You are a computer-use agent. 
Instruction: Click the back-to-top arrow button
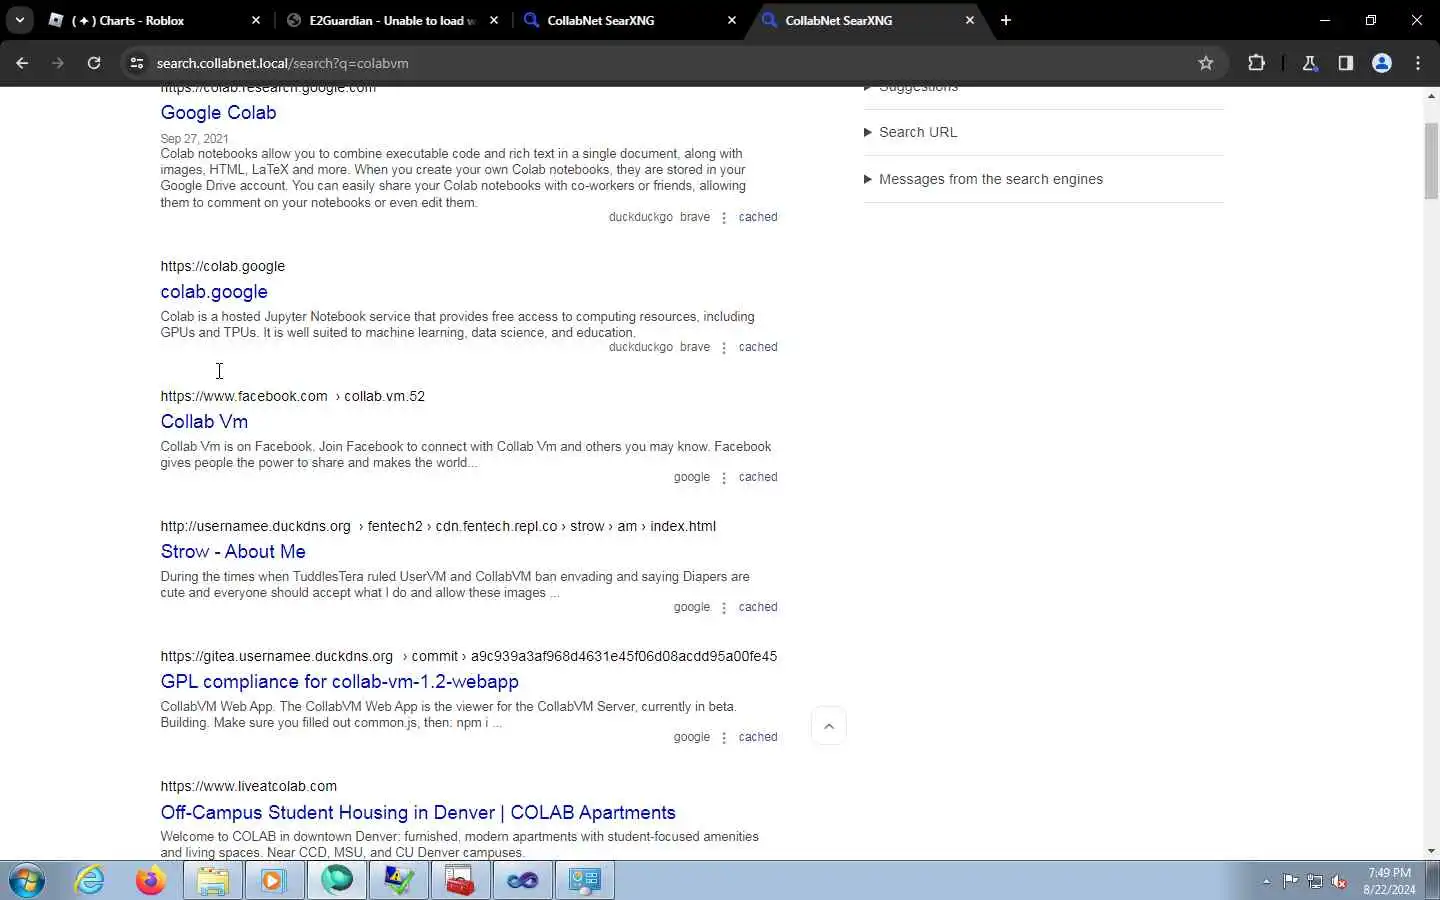click(x=829, y=726)
